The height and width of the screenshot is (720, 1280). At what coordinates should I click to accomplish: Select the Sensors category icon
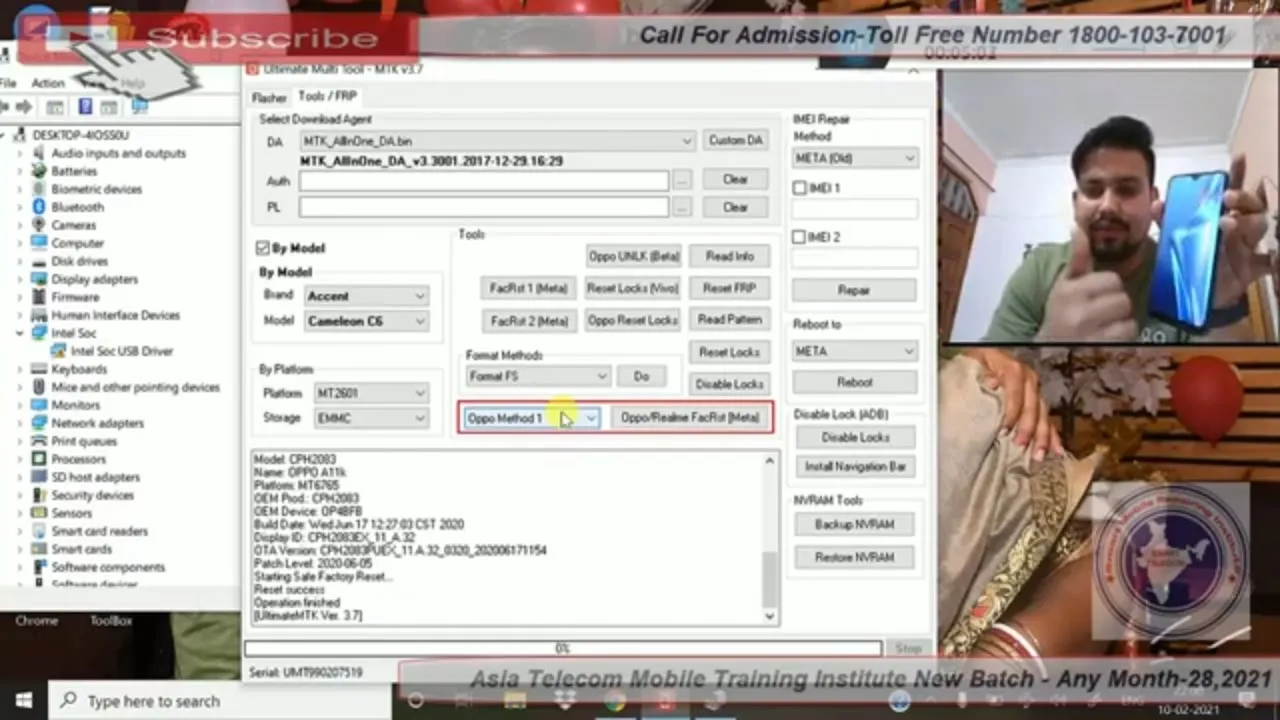pos(38,513)
